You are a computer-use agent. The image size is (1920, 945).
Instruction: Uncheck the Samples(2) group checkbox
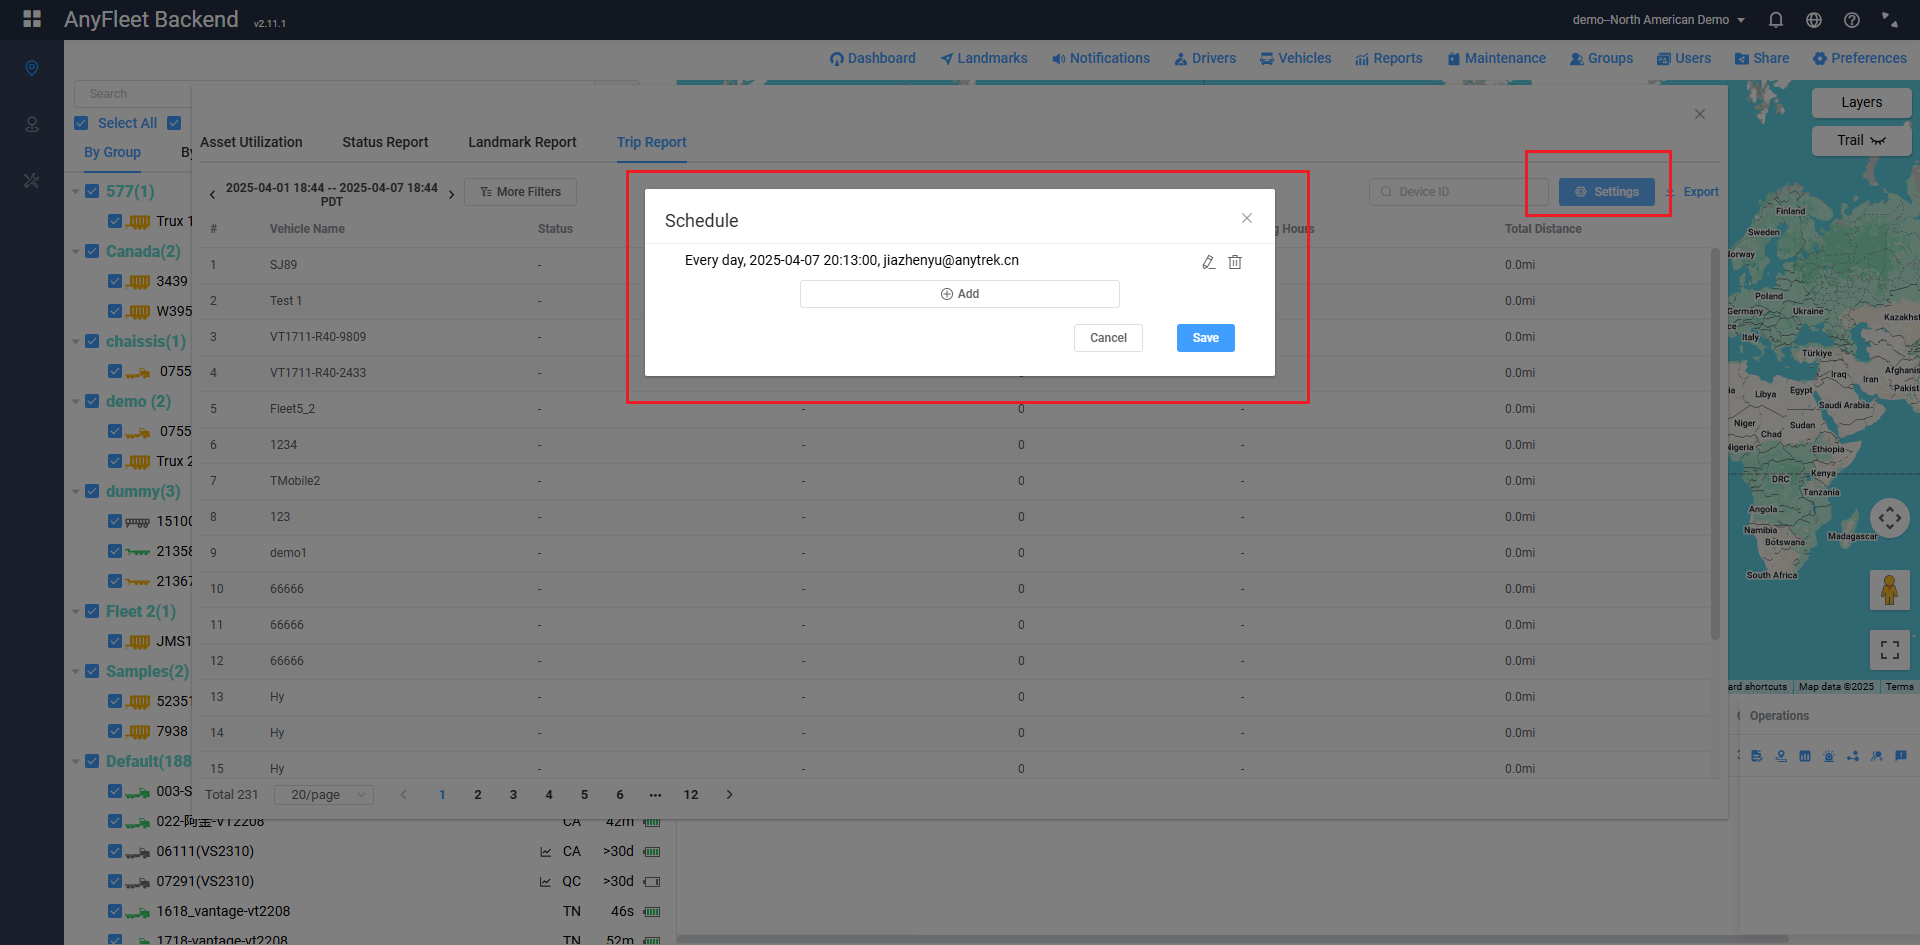92,671
